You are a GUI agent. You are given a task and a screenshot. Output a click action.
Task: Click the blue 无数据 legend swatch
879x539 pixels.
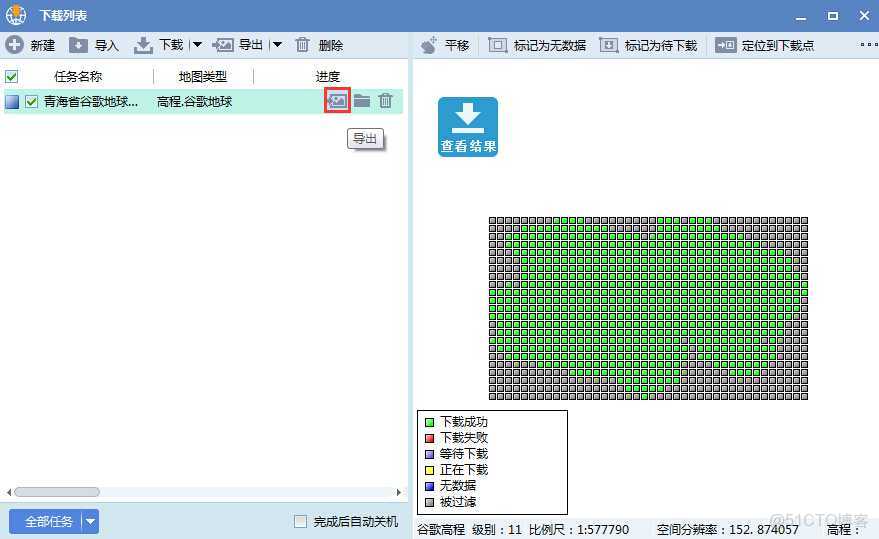click(x=429, y=486)
